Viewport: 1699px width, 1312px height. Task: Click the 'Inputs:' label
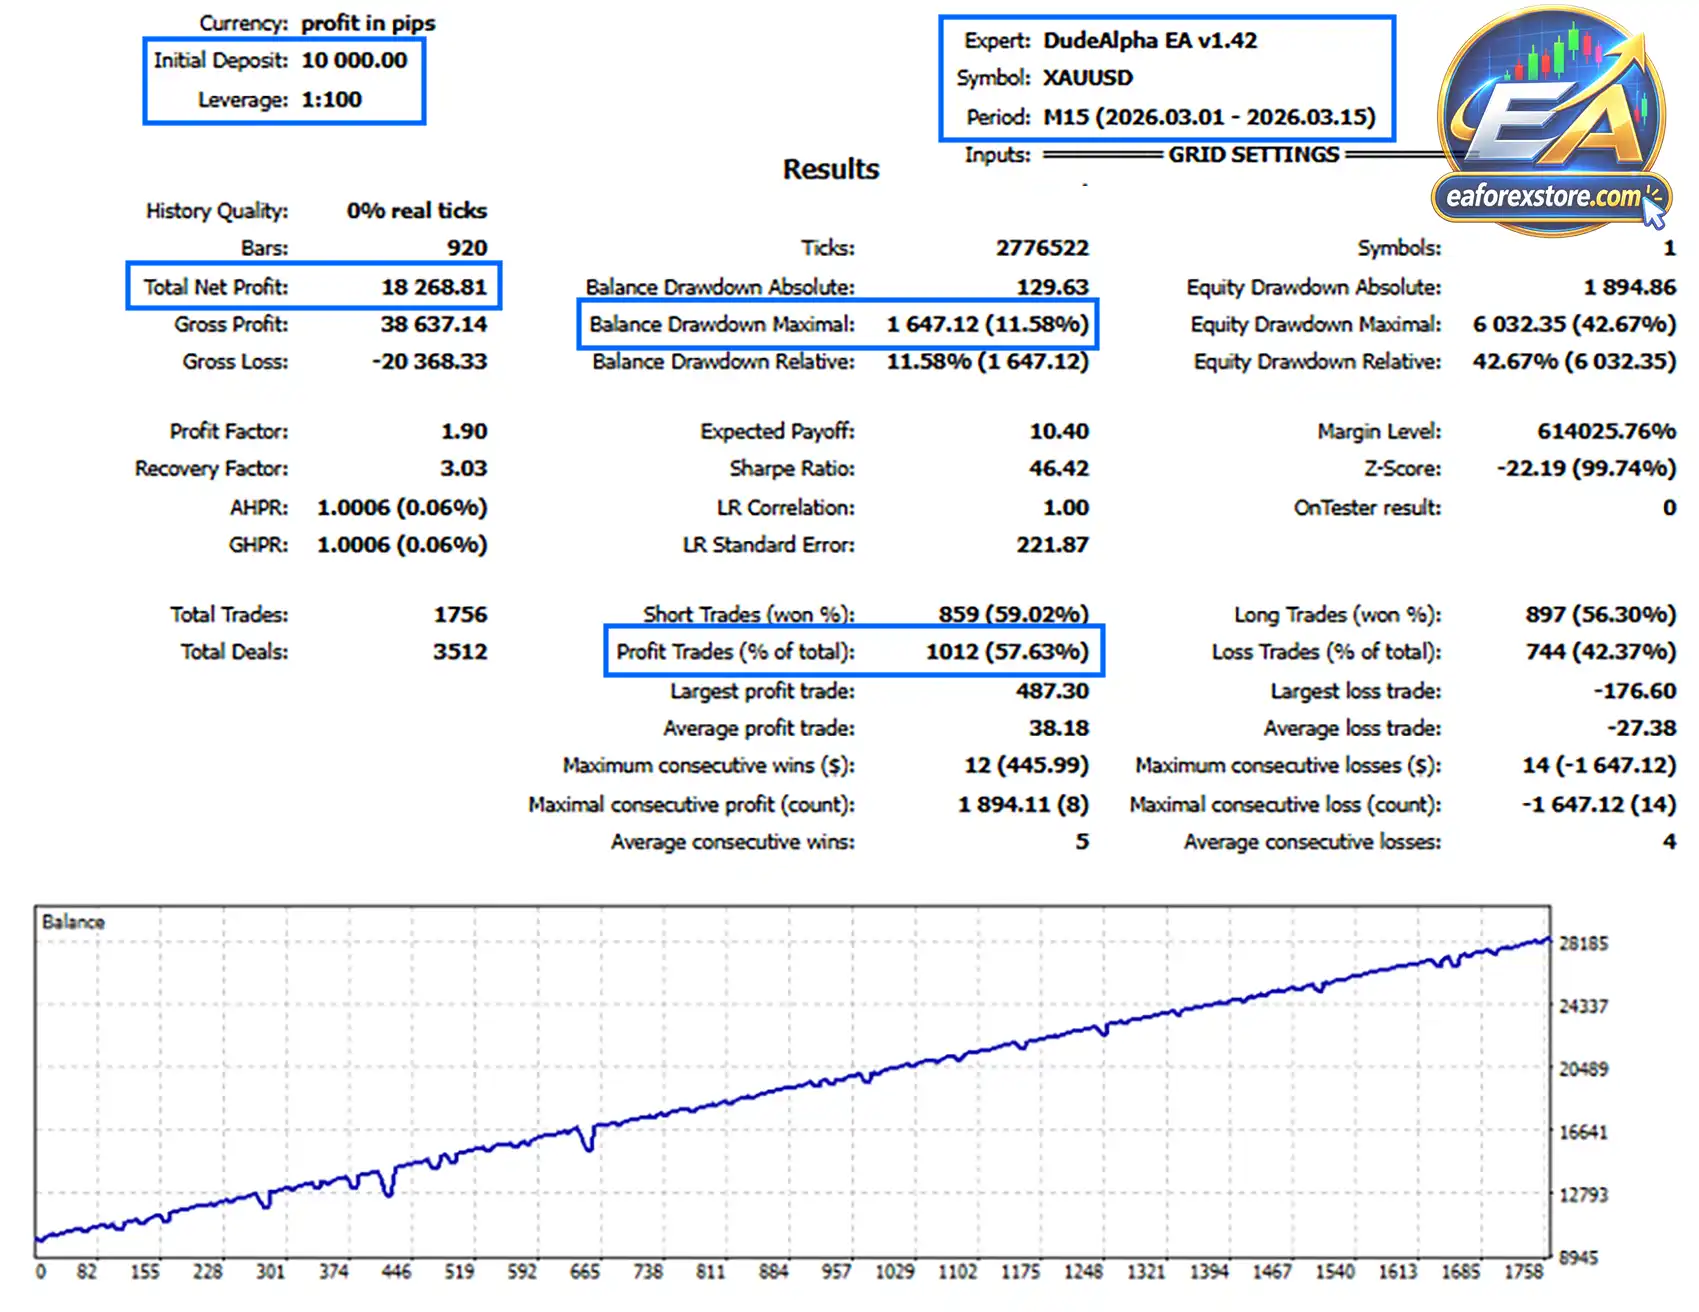click(998, 155)
